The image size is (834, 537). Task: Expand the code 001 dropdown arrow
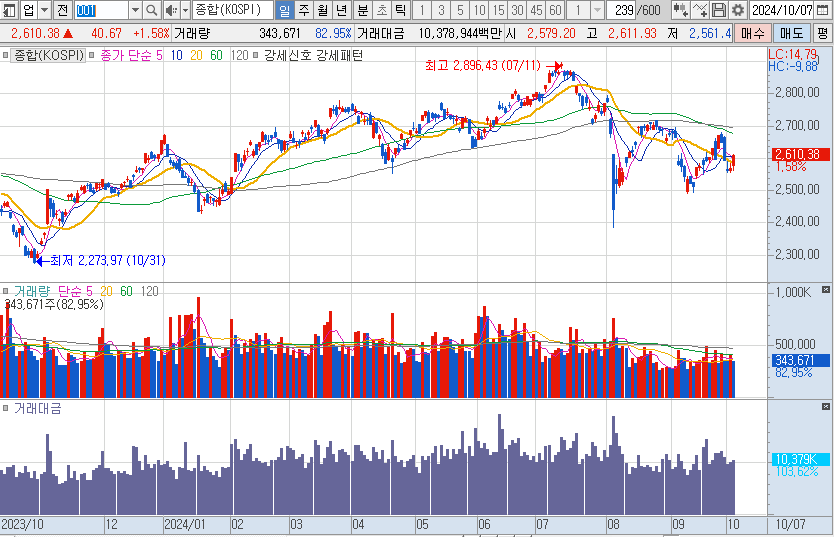135,10
